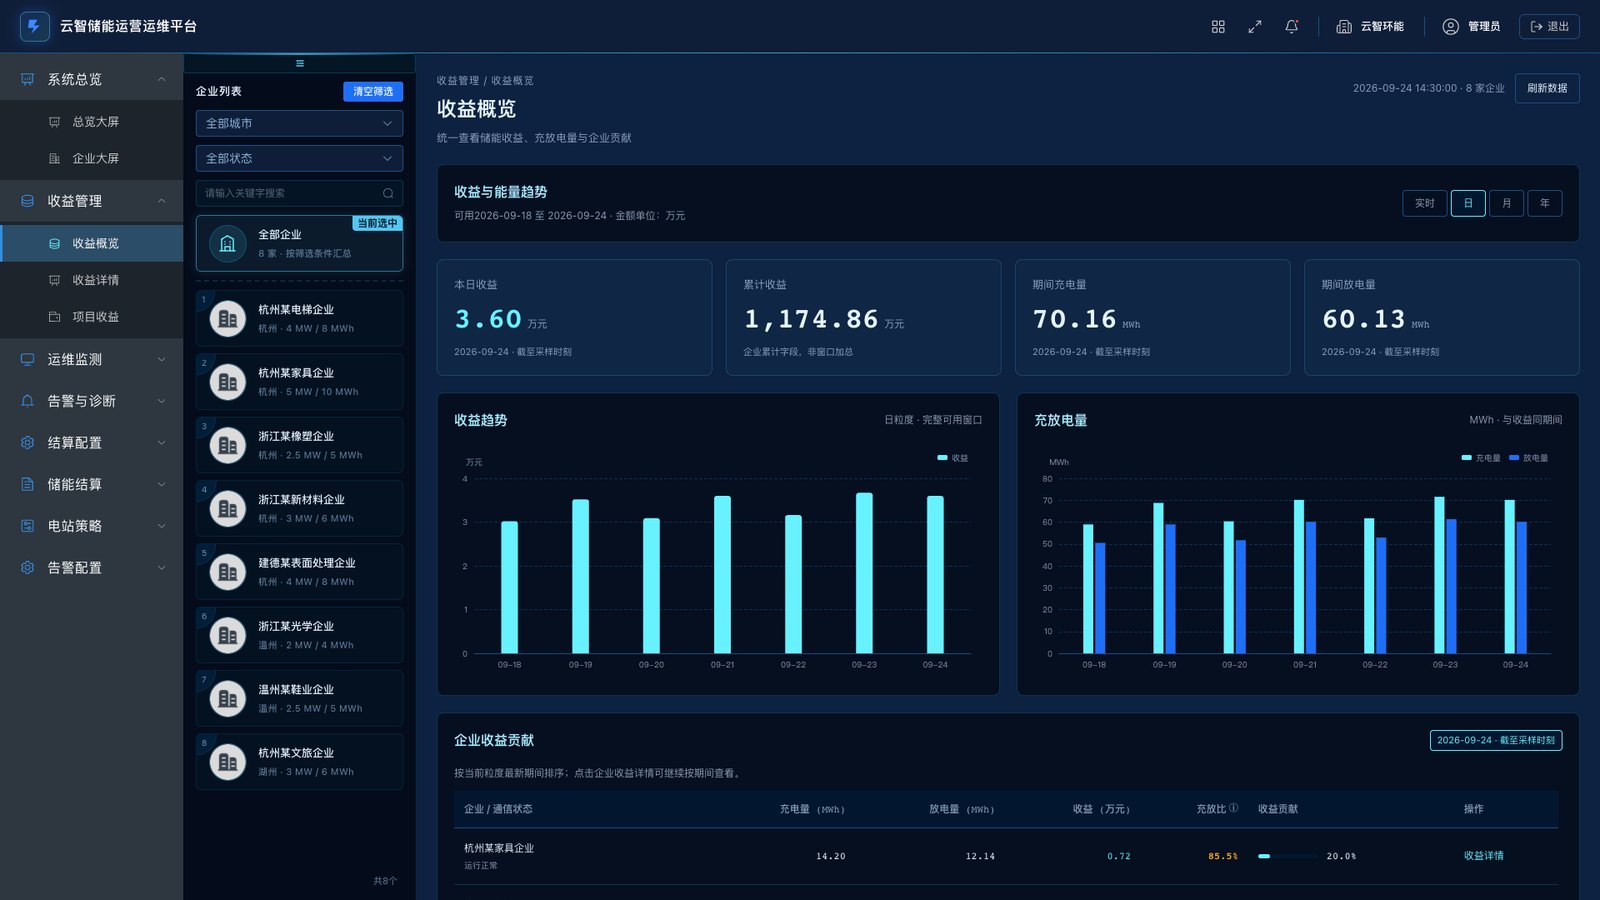Open notifications bell icon
The height and width of the screenshot is (900, 1600).
click(1292, 27)
